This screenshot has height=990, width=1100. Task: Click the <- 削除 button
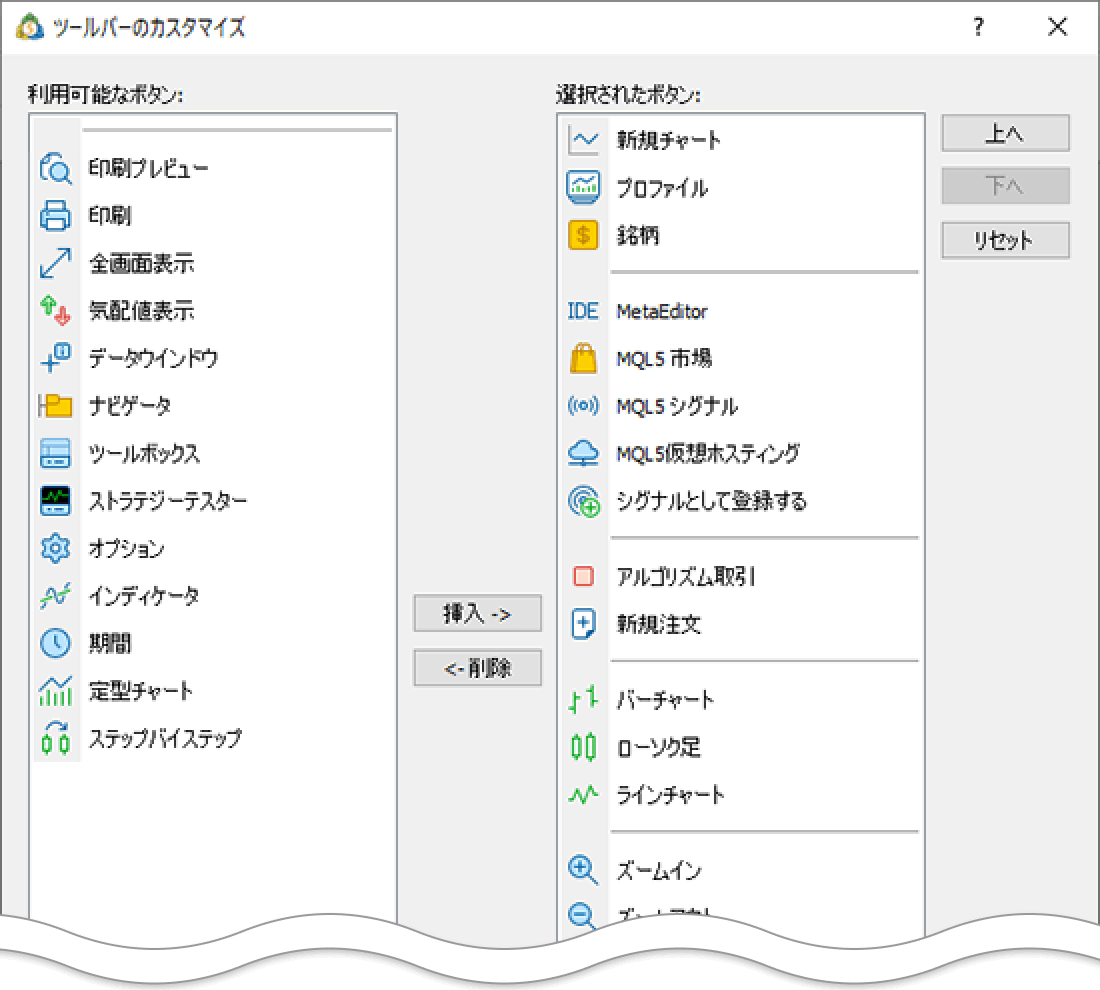[x=478, y=667]
